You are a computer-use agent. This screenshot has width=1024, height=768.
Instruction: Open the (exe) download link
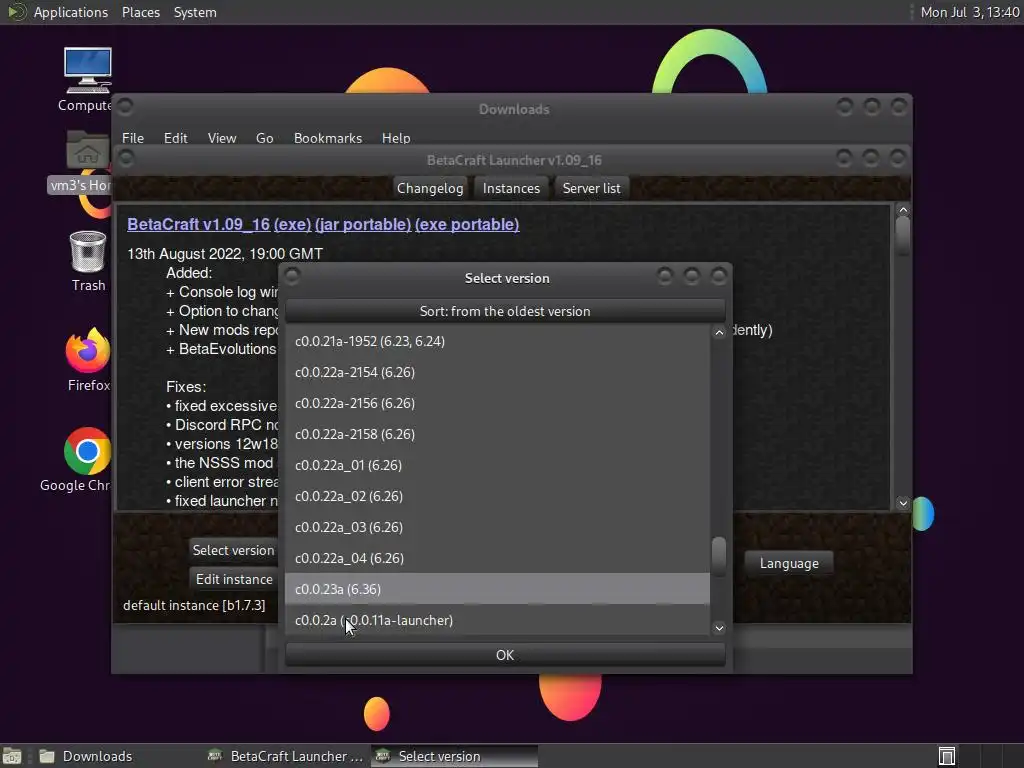tap(292, 224)
